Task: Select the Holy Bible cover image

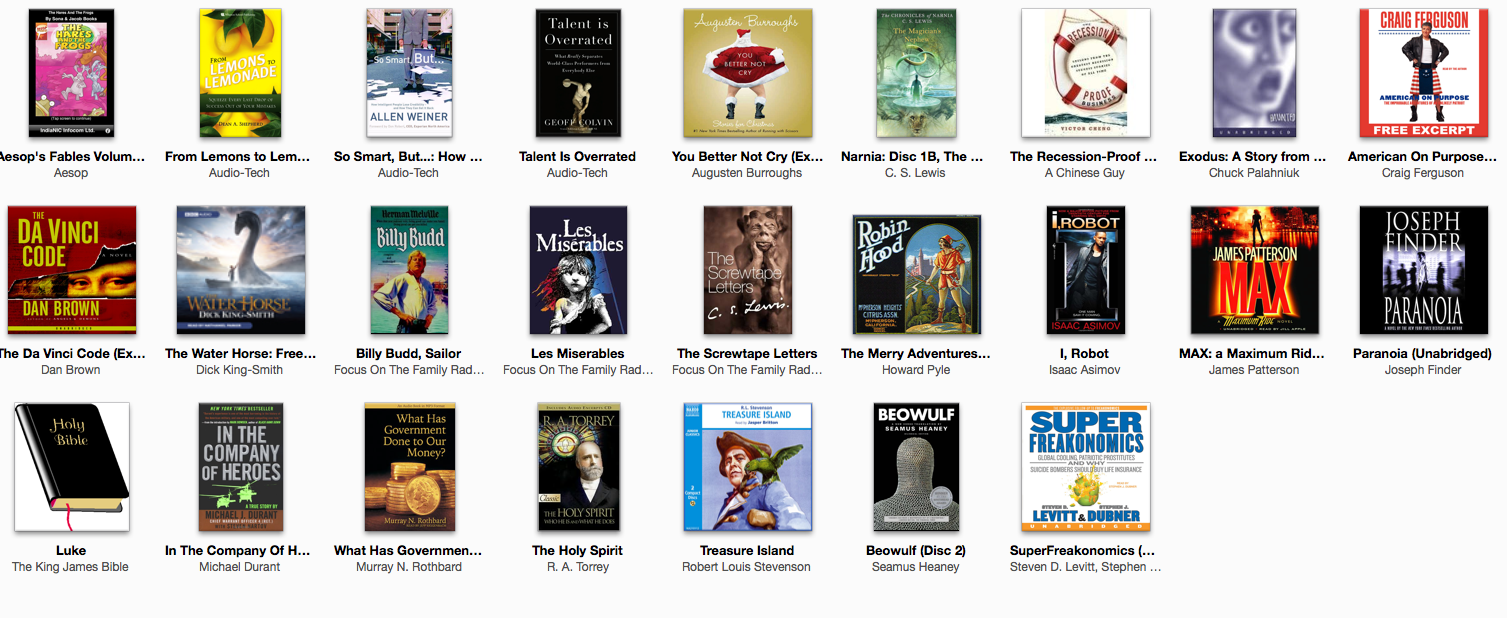Action: pyautogui.click(x=71, y=467)
